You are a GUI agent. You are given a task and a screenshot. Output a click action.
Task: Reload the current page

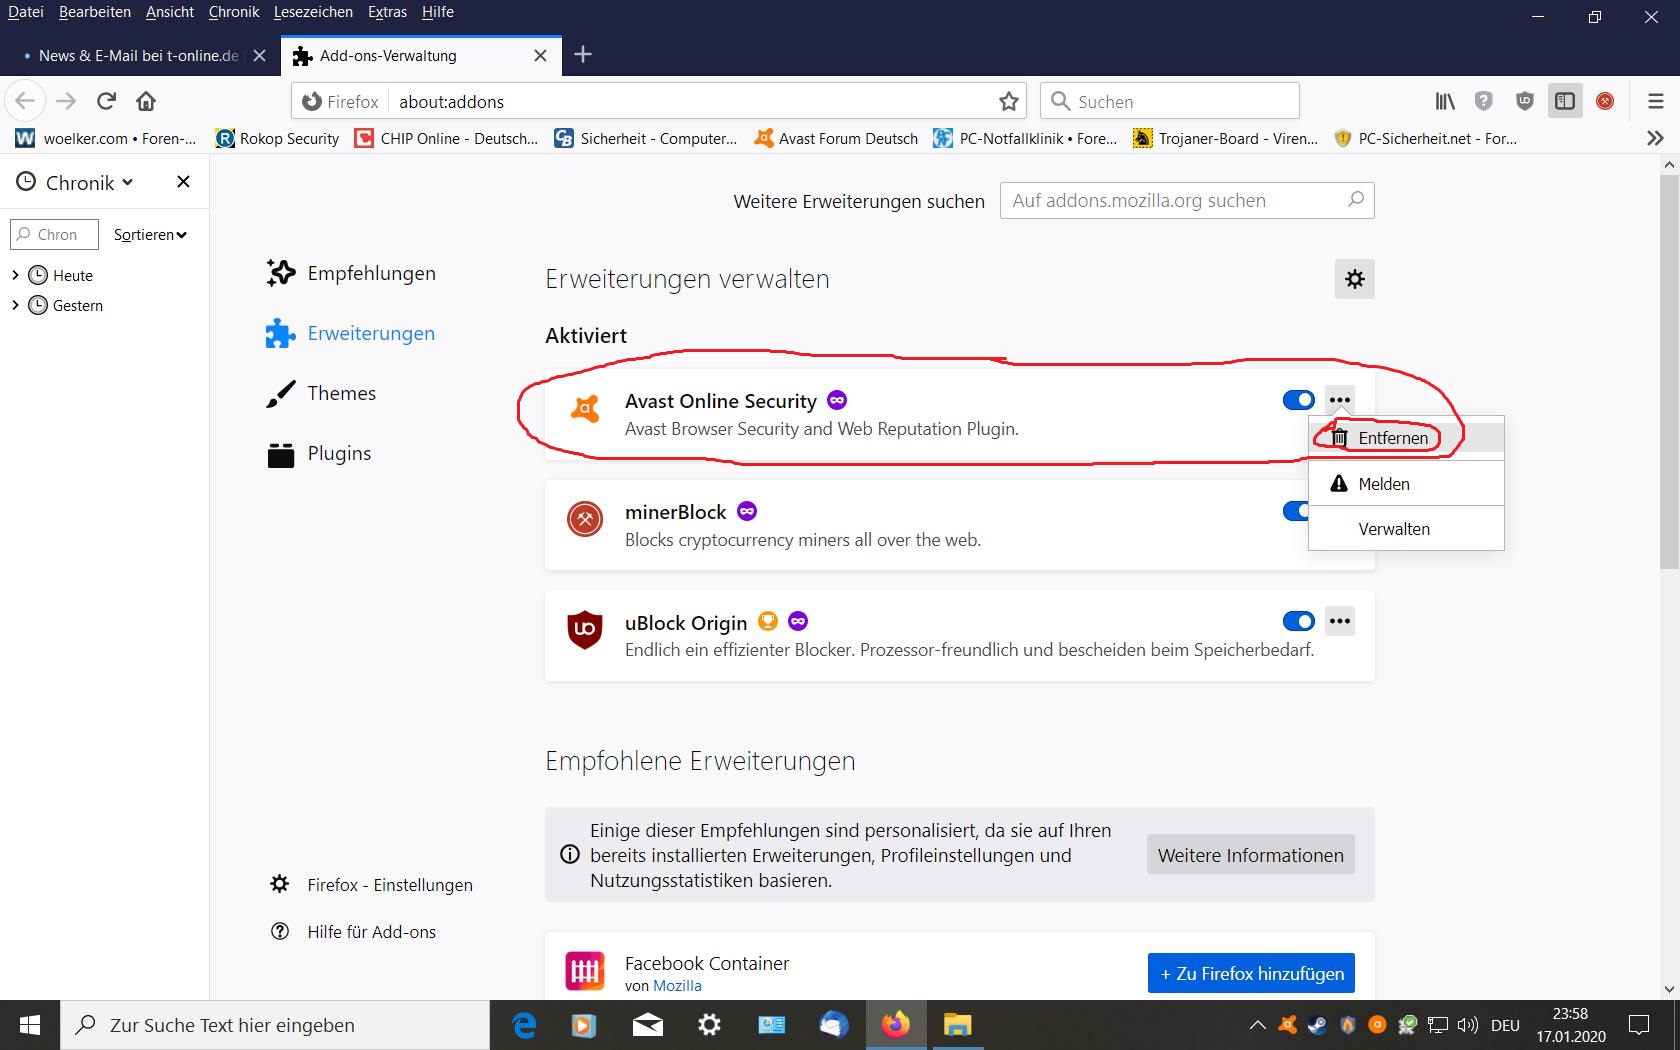pyautogui.click(x=106, y=101)
